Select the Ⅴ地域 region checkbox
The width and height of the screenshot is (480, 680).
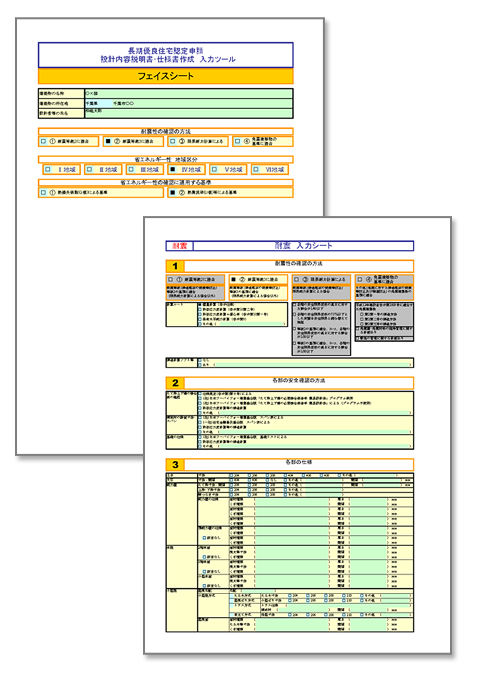(214, 170)
